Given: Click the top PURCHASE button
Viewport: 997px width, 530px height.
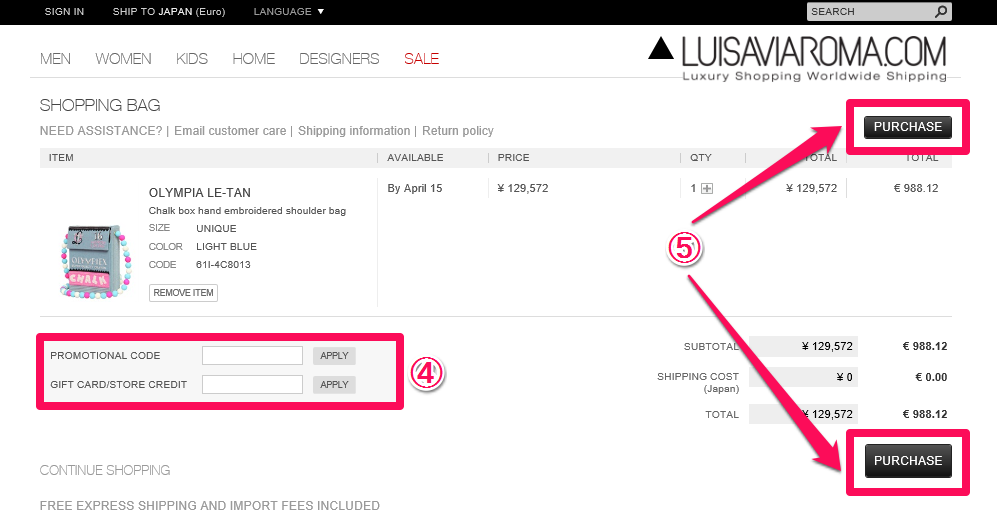Looking at the screenshot, I should 907,127.
